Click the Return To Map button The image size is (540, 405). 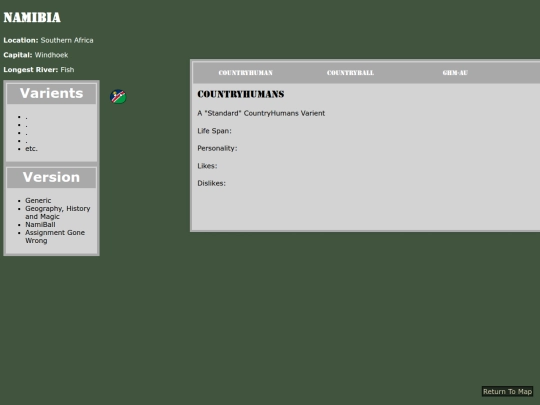(x=507, y=392)
